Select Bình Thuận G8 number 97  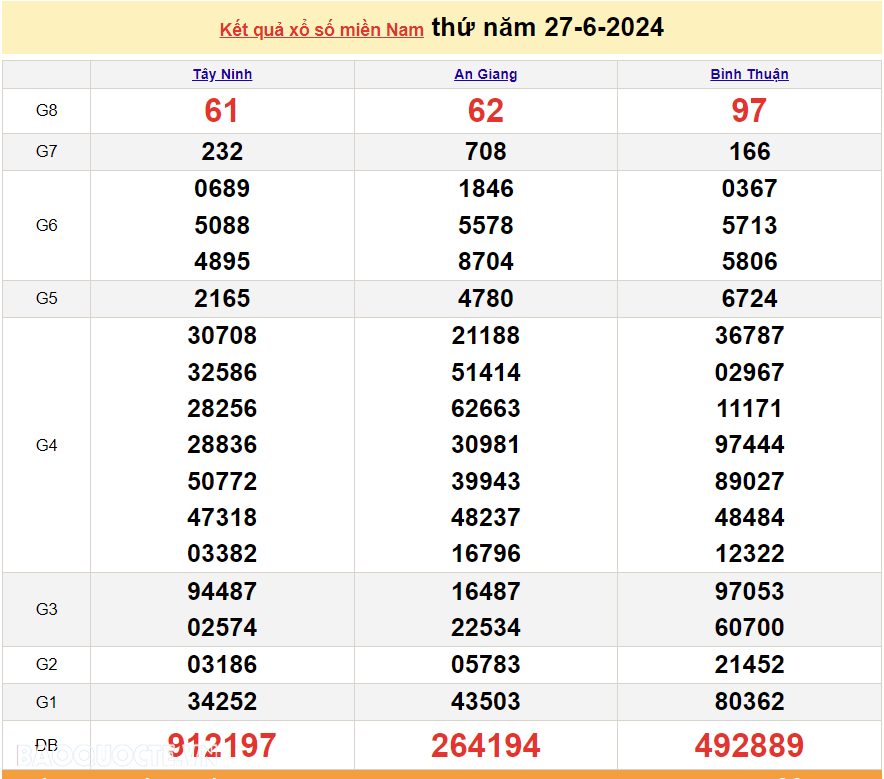(x=749, y=110)
